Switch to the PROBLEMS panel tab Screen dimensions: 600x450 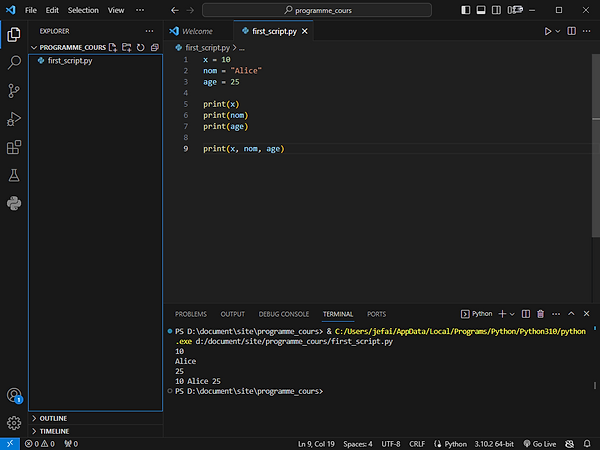click(x=191, y=314)
